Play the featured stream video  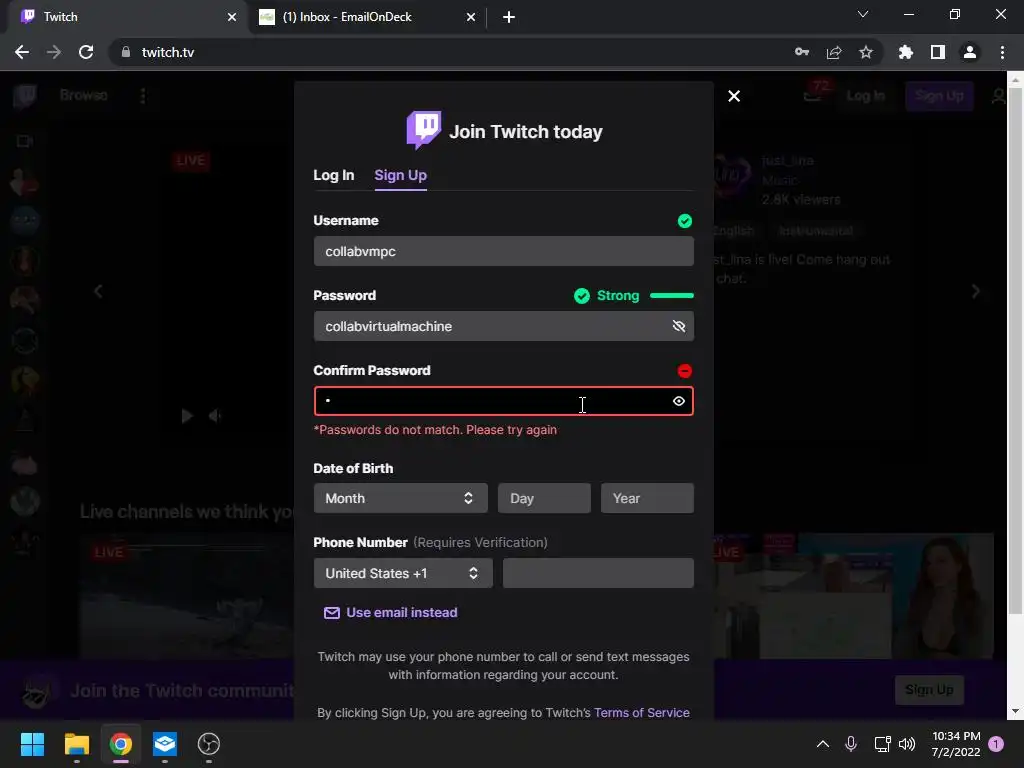[187, 416]
